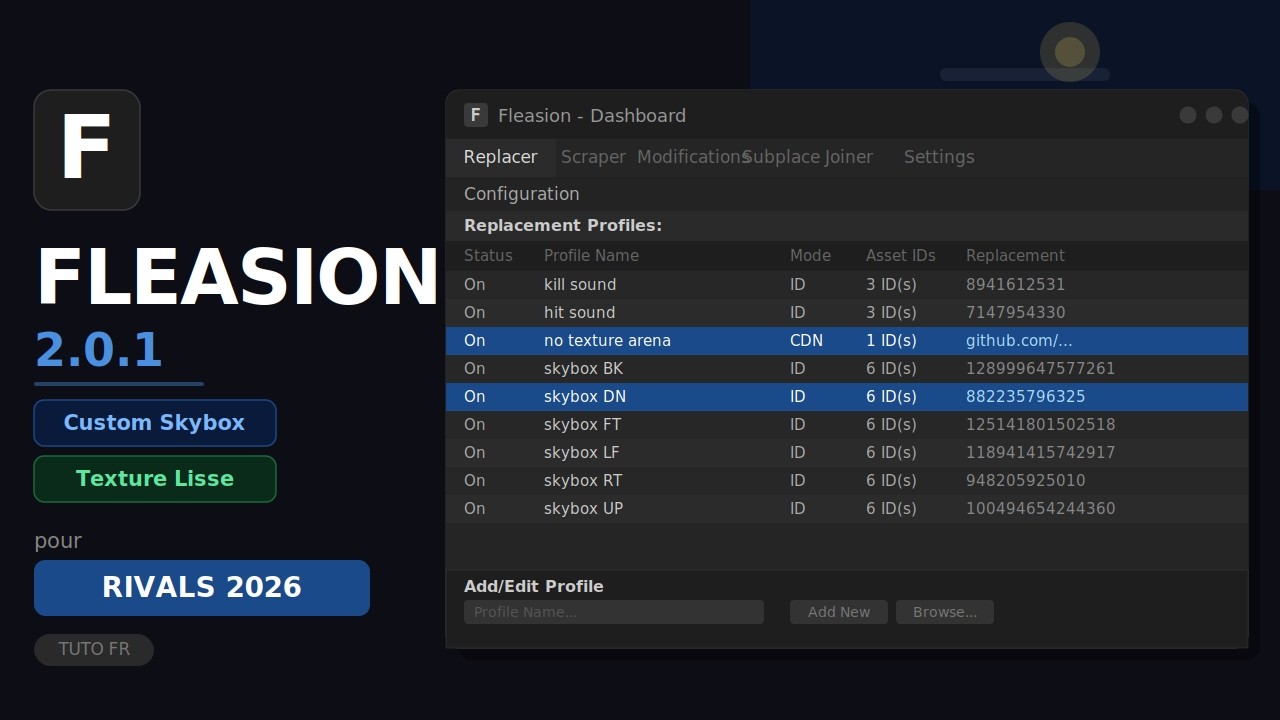Click replacement value 8941612531
Viewport: 1280px width, 720px height.
coord(1015,285)
